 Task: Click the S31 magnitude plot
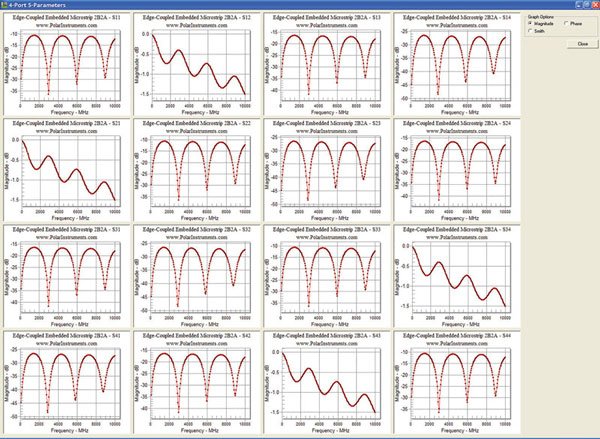coord(68,278)
